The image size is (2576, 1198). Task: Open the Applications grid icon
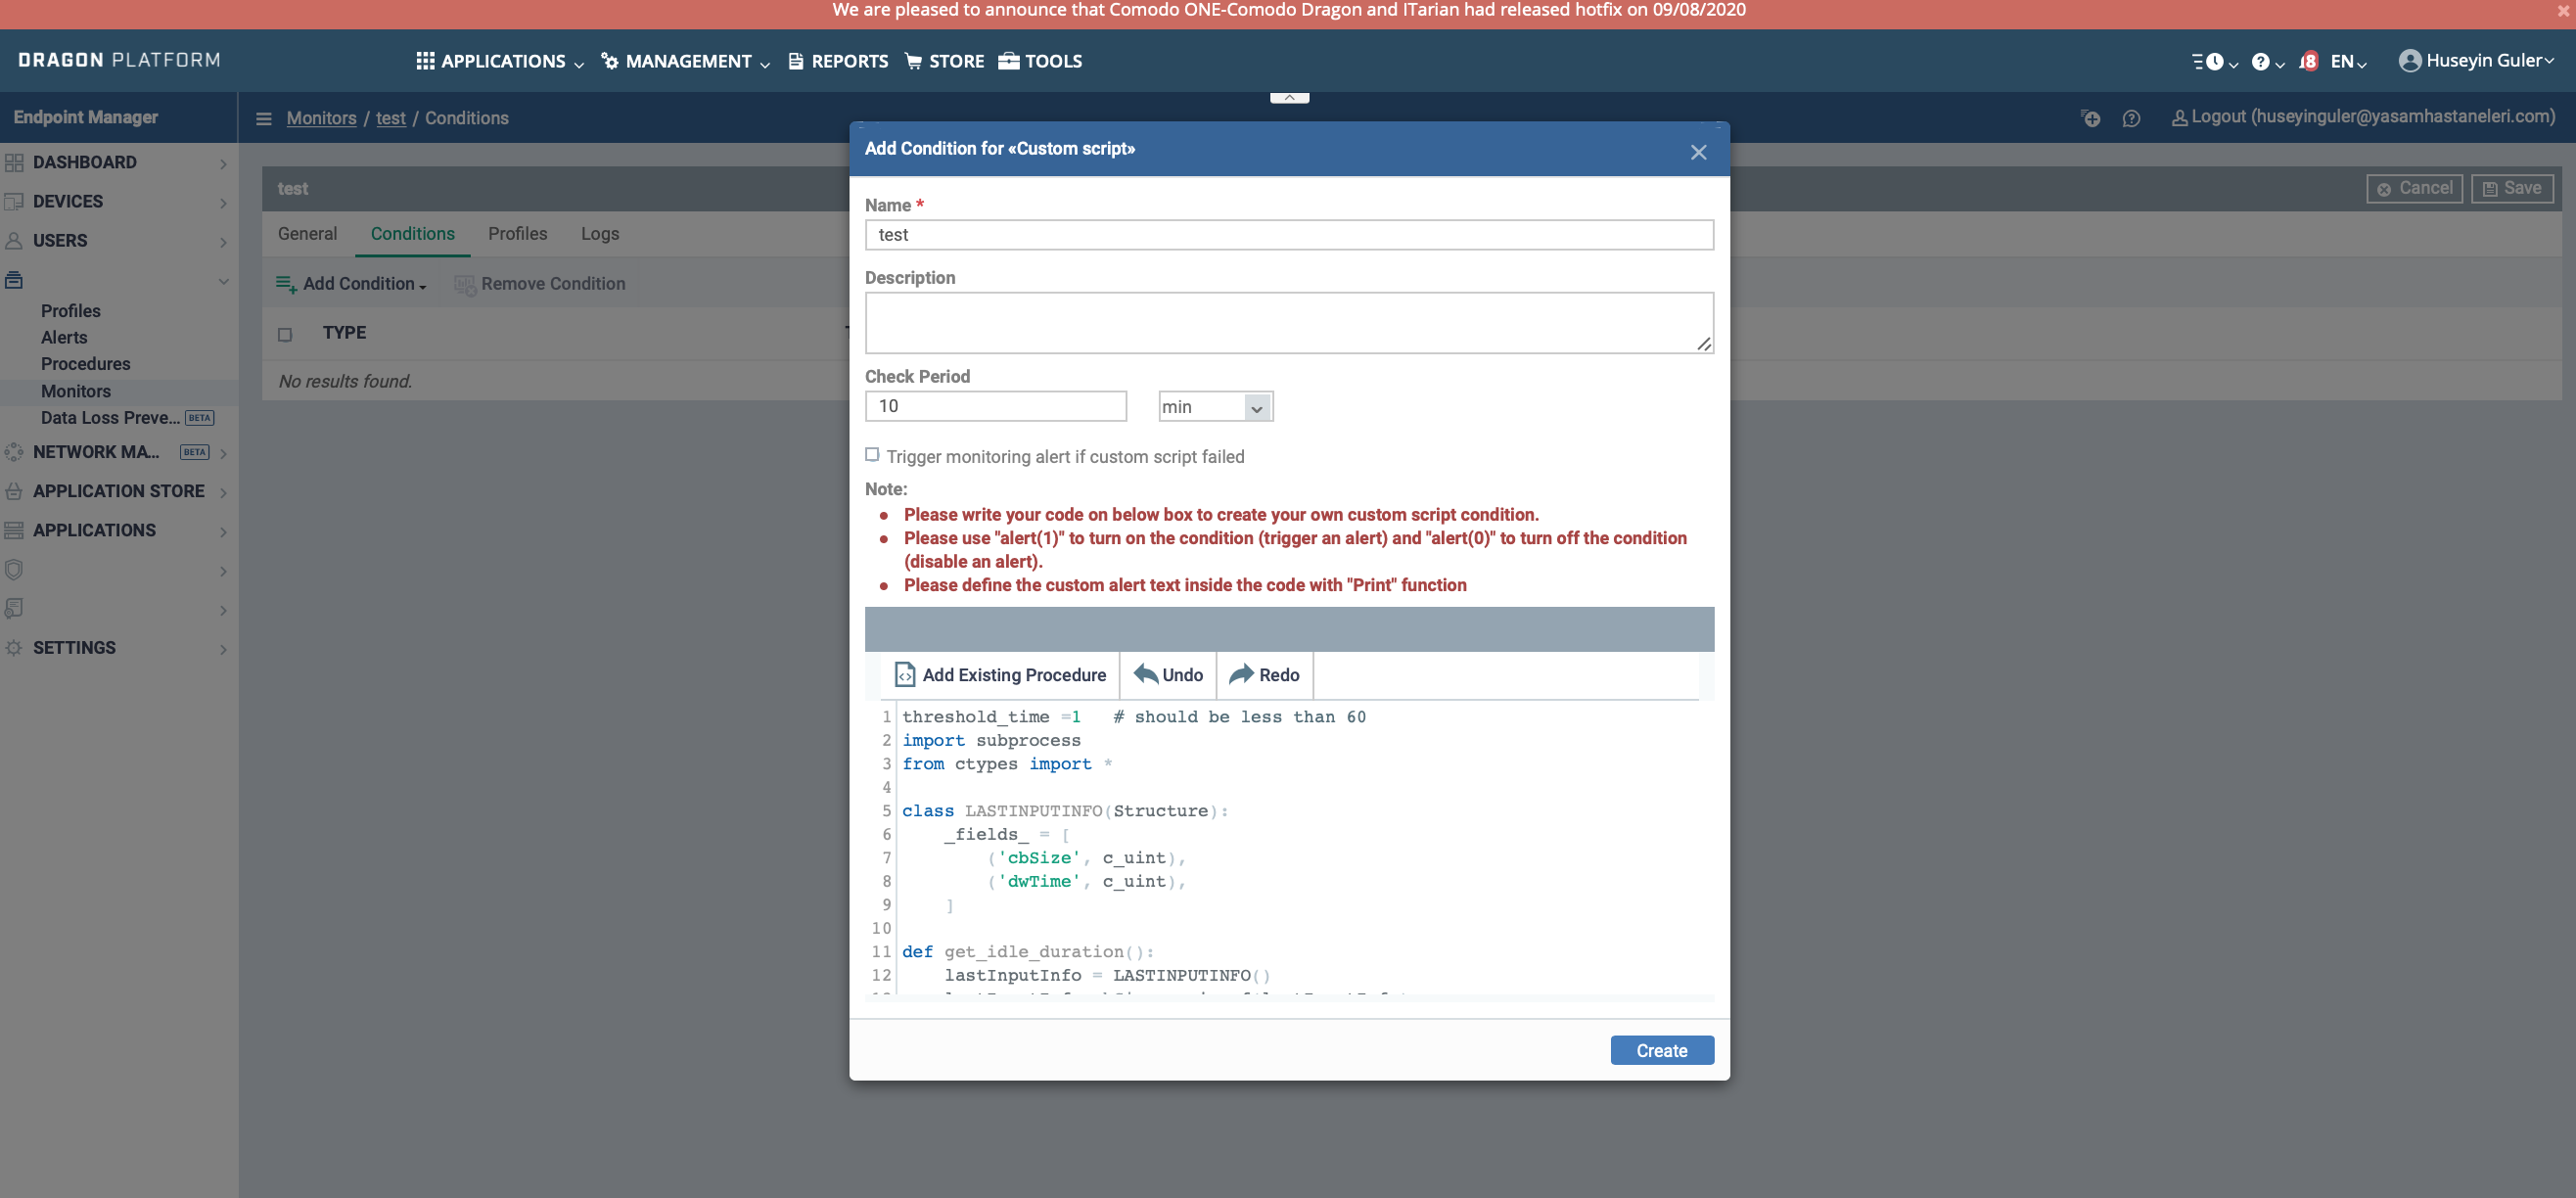point(425,61)
